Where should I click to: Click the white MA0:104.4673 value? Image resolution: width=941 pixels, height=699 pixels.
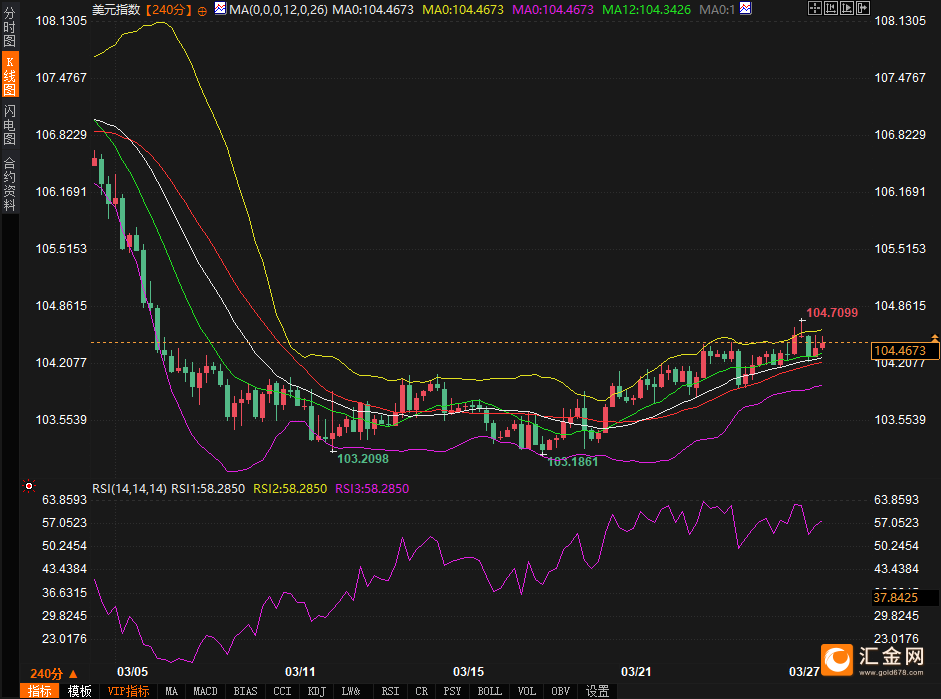tap(373, 10)
